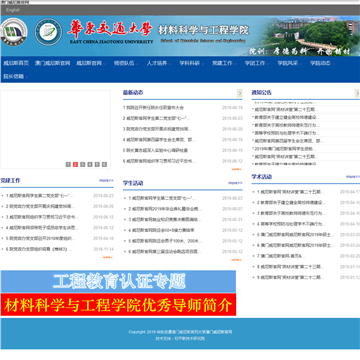Open the 通知公告 section heading
The height and width of the screenshot is (360, 360).
coord(261,92)
